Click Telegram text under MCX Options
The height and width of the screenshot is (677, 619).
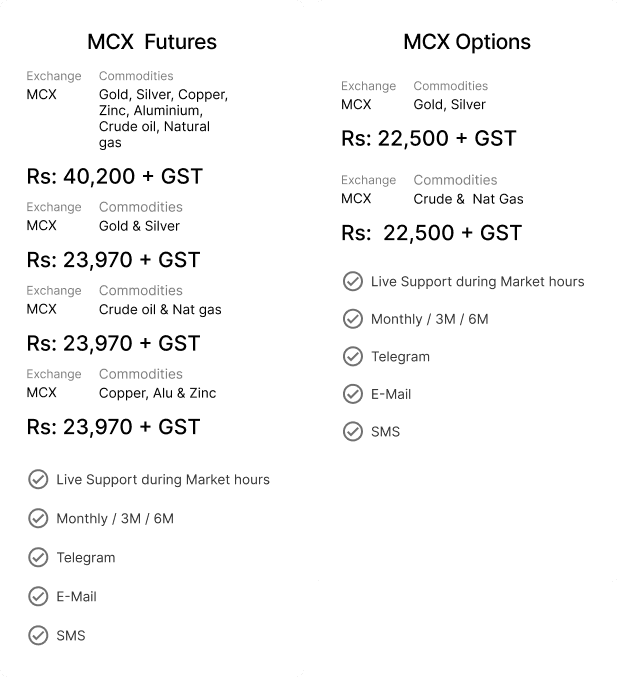click(x=401, y=357)
